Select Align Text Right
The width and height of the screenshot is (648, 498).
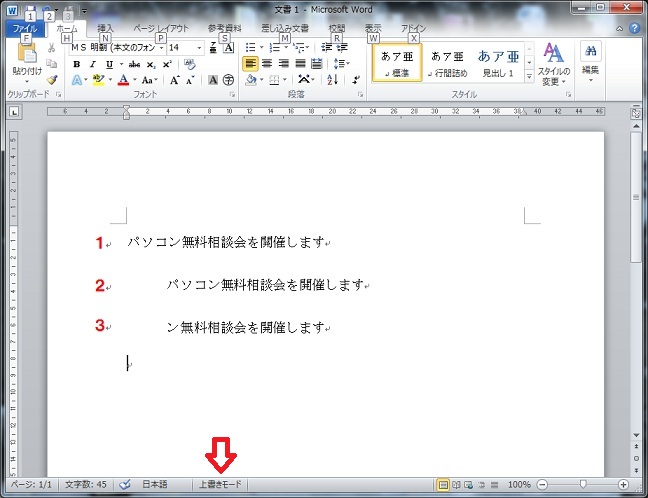coord(284,64)
